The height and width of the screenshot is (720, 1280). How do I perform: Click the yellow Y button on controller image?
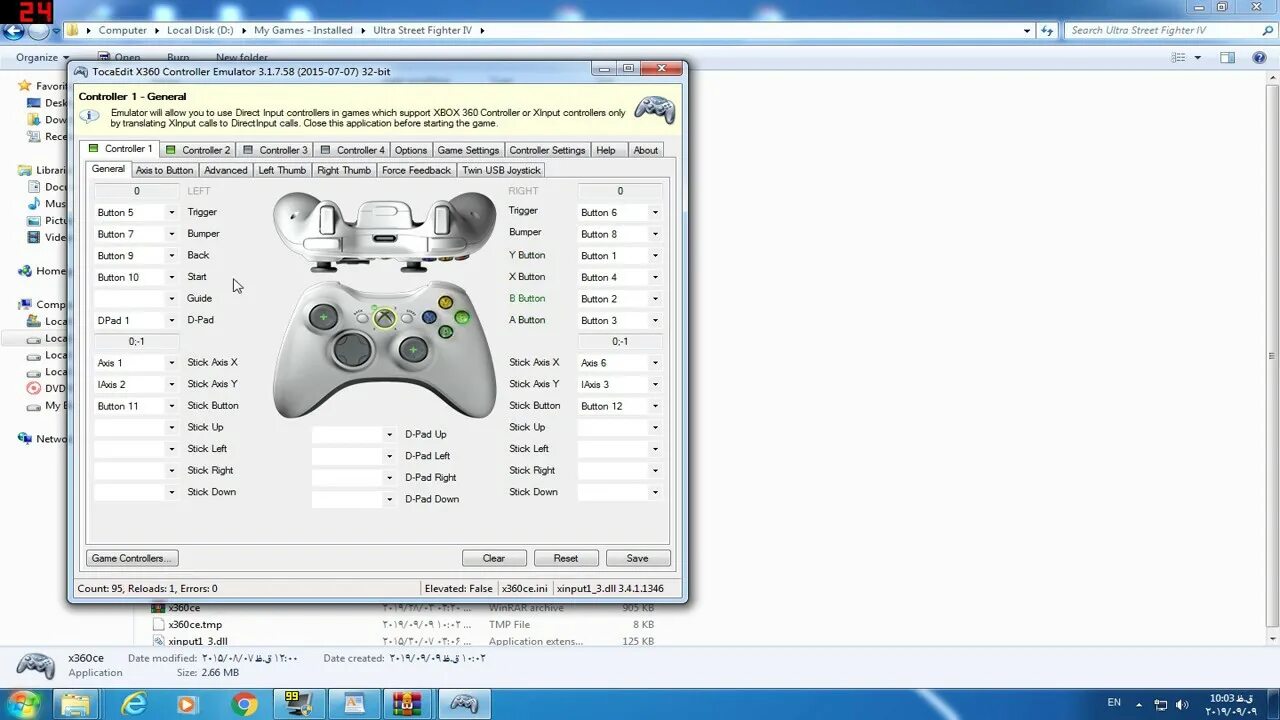(x=446, y=302)
